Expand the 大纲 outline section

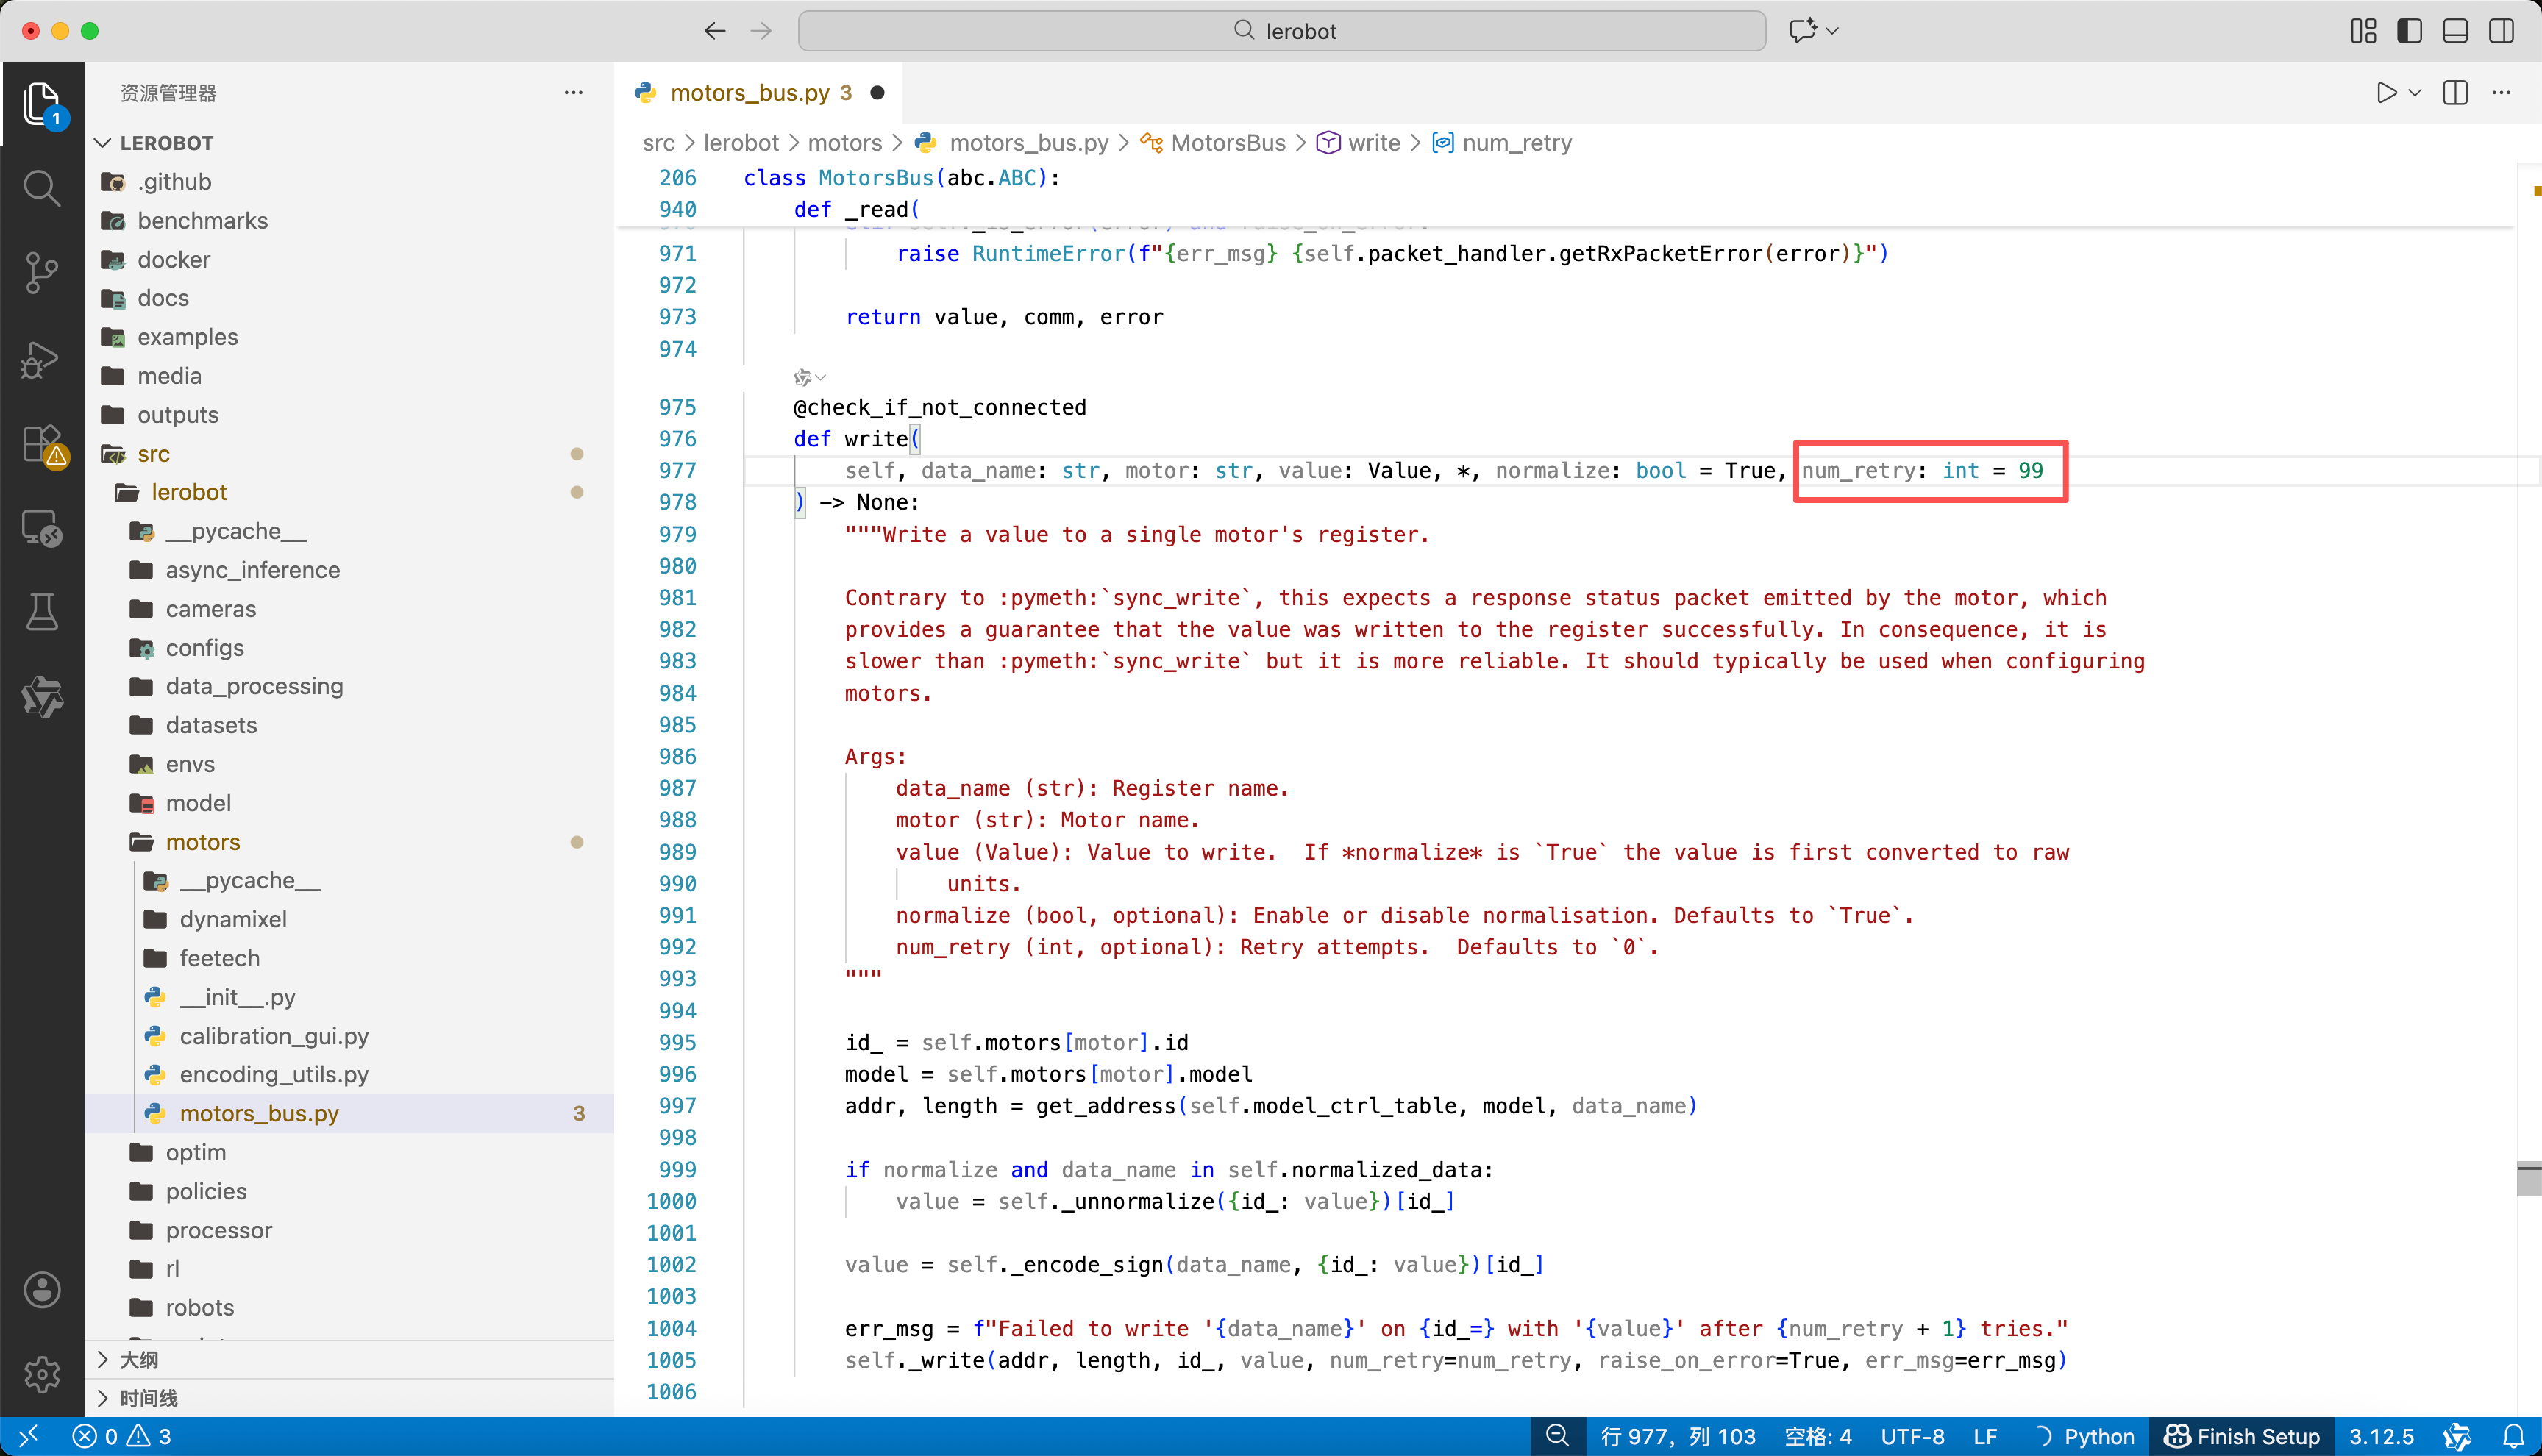pos(350,1360)
